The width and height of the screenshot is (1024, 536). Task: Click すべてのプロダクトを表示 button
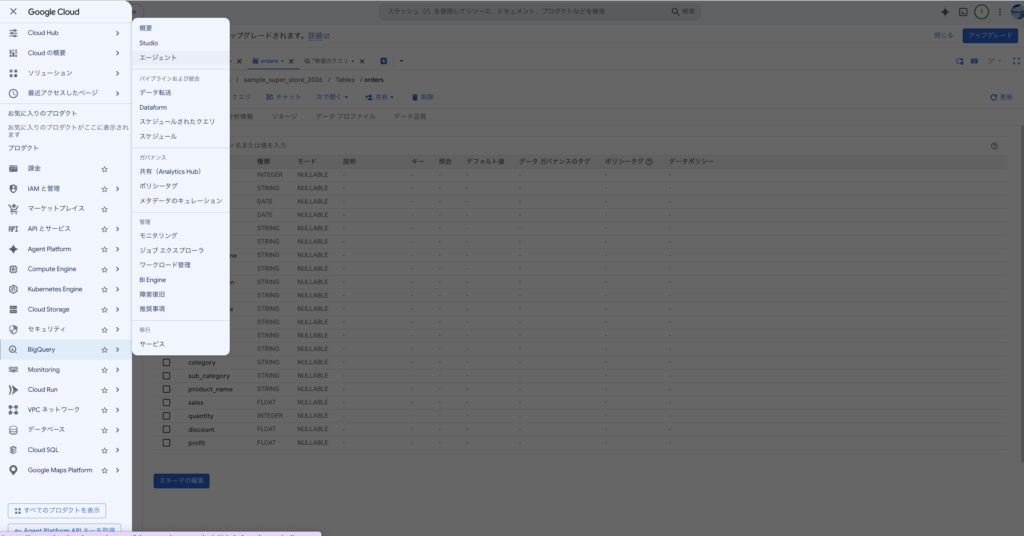[57, 511]
